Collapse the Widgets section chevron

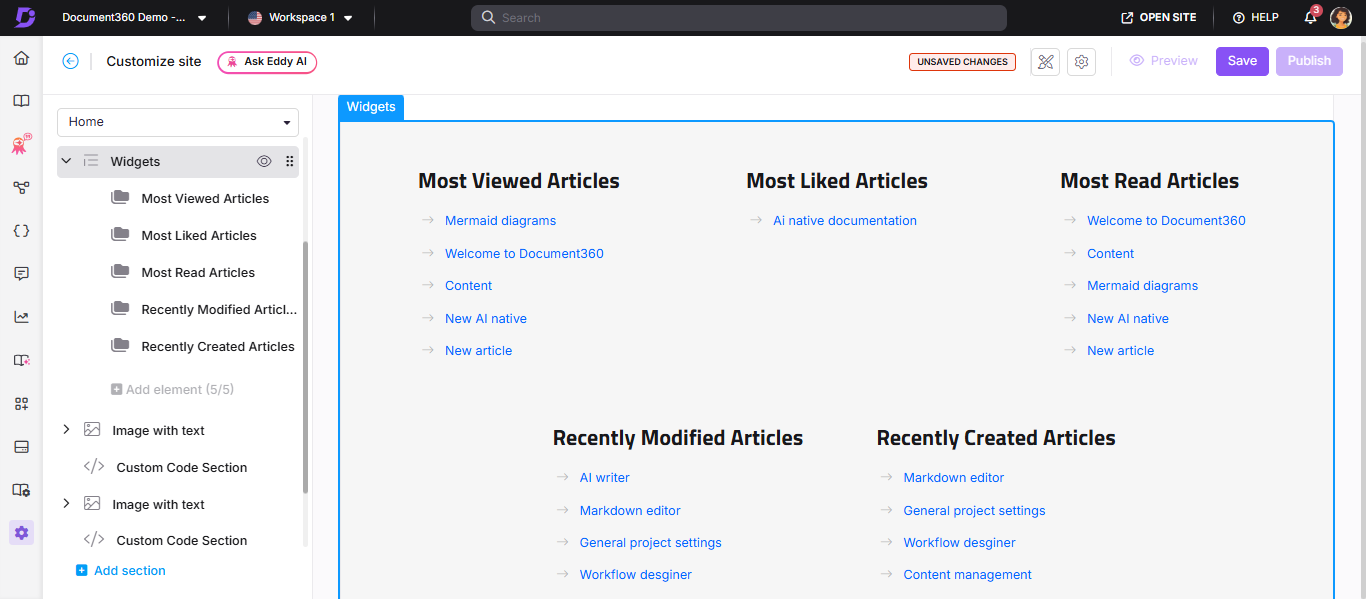(x=66, y=161)
